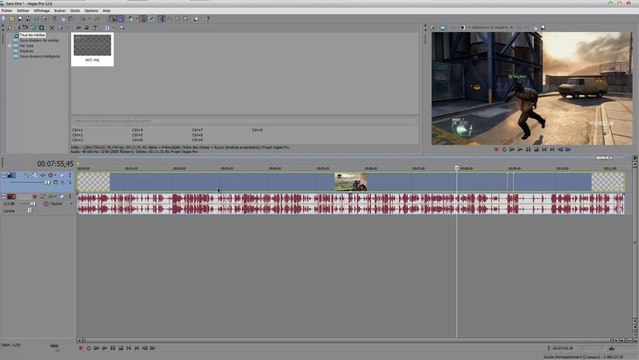Import media into Project Media
Viewport: 639px width, 360px height.
(10, 28)
